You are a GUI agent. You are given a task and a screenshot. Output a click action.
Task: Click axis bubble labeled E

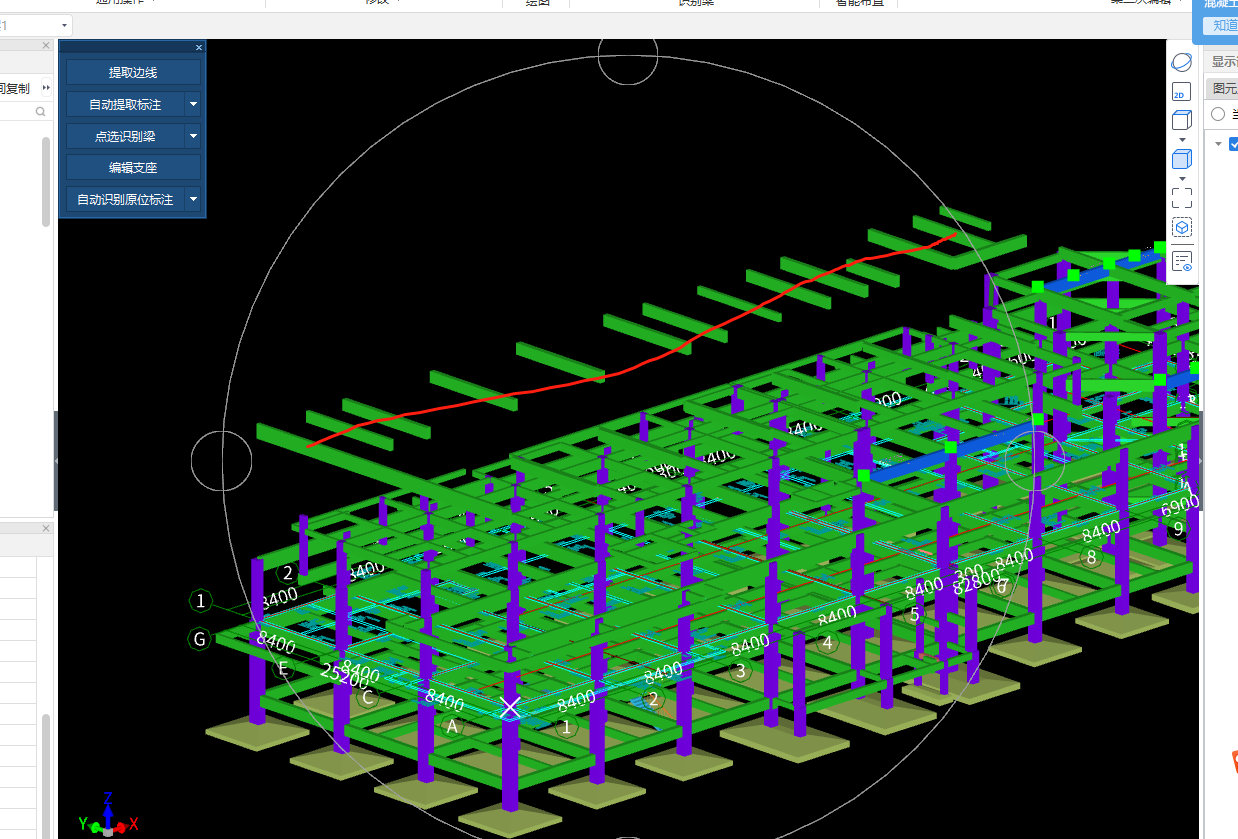point(283,668)
